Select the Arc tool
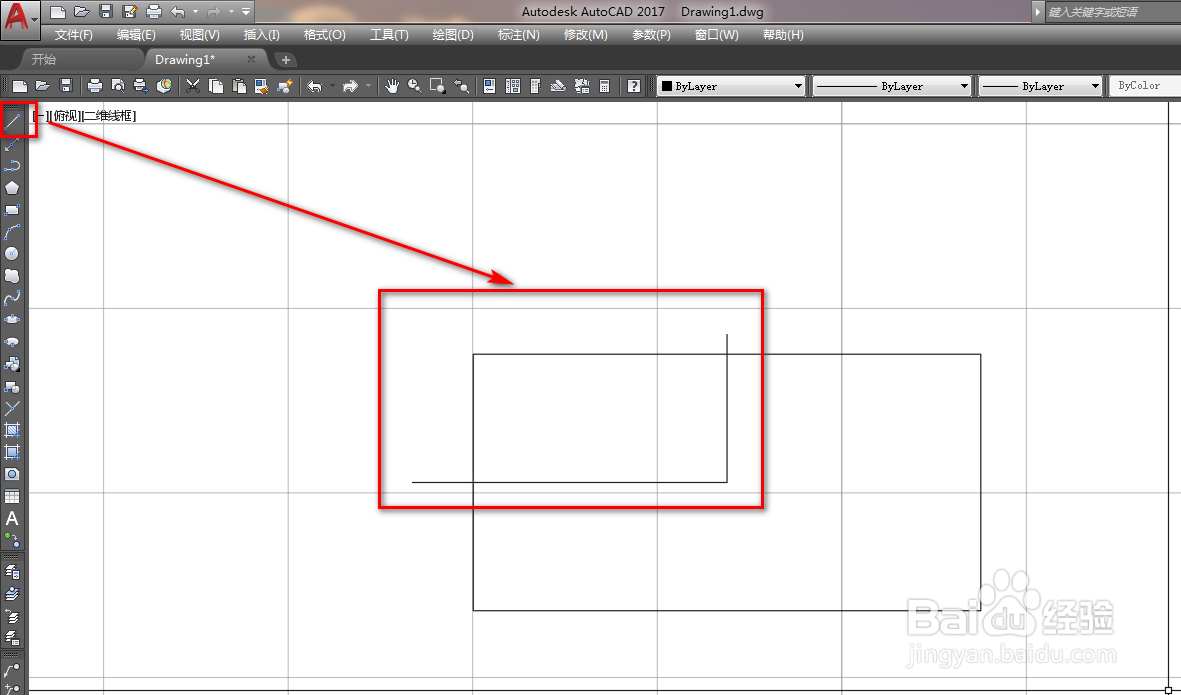Image resolution: width=1181 pixels, height=695 pixels. (x=12, y=232)
